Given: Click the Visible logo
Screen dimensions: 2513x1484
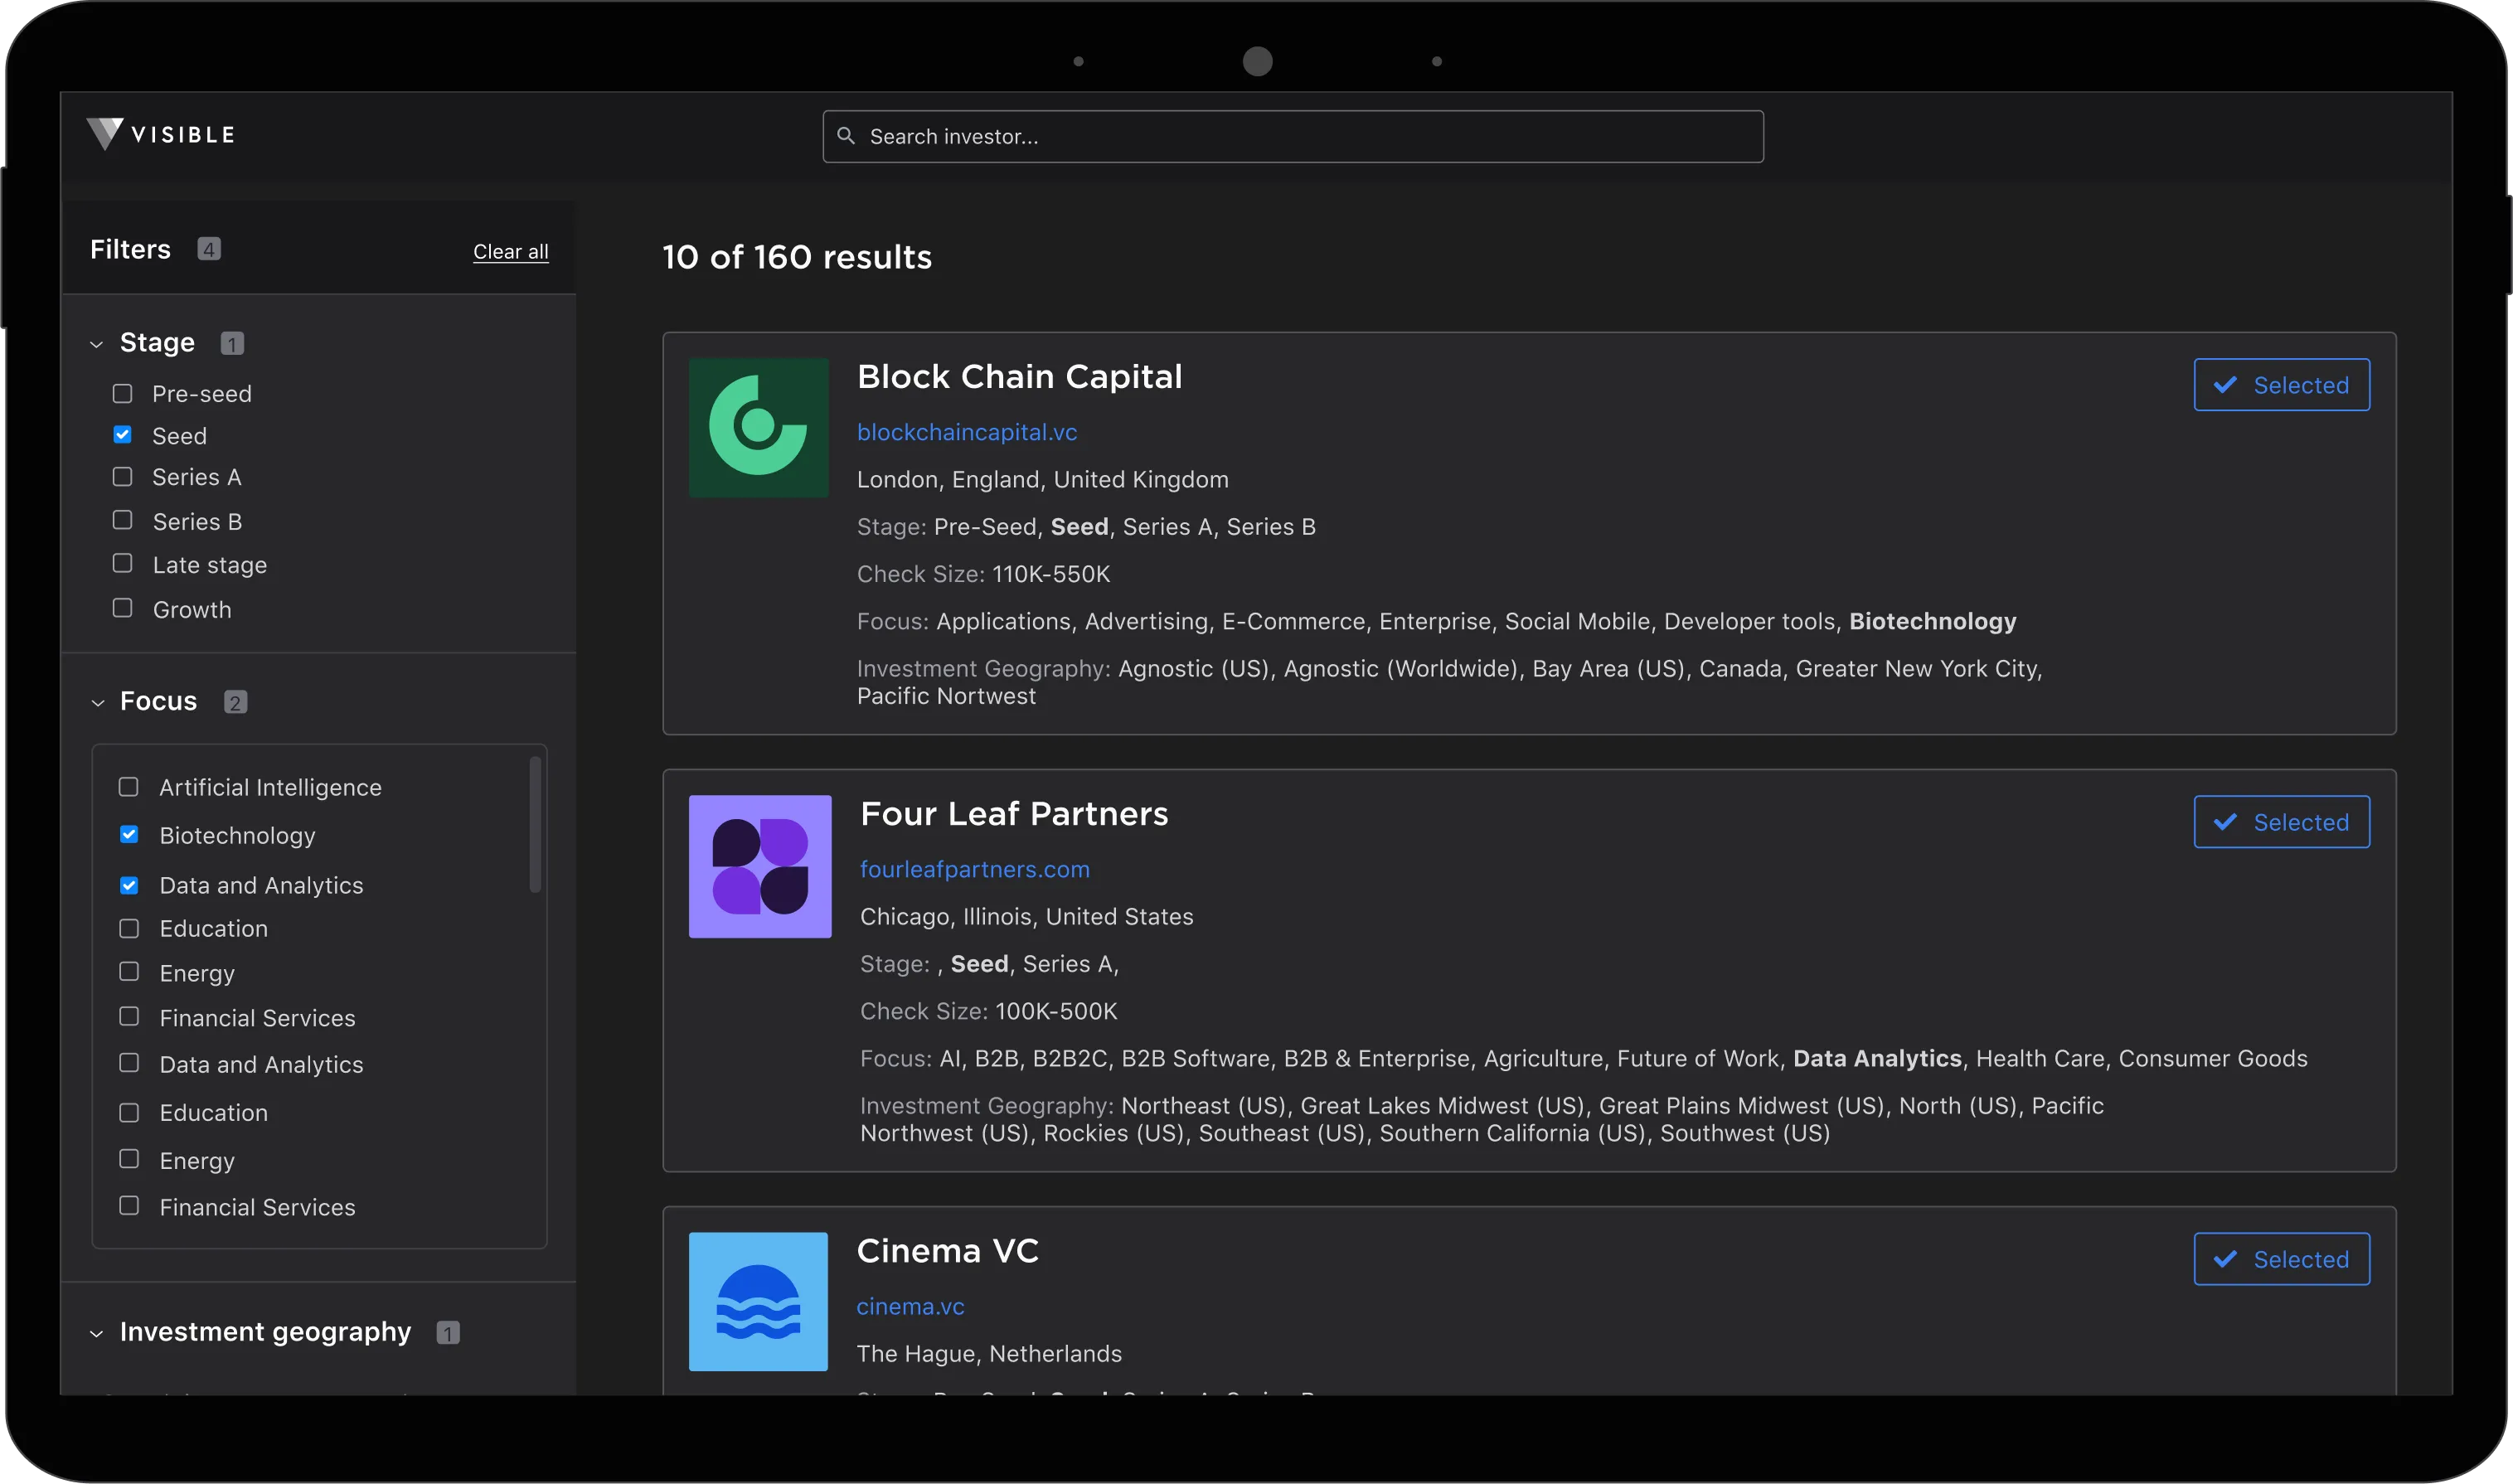Looking at the screenshot, I should pos(161,134).
